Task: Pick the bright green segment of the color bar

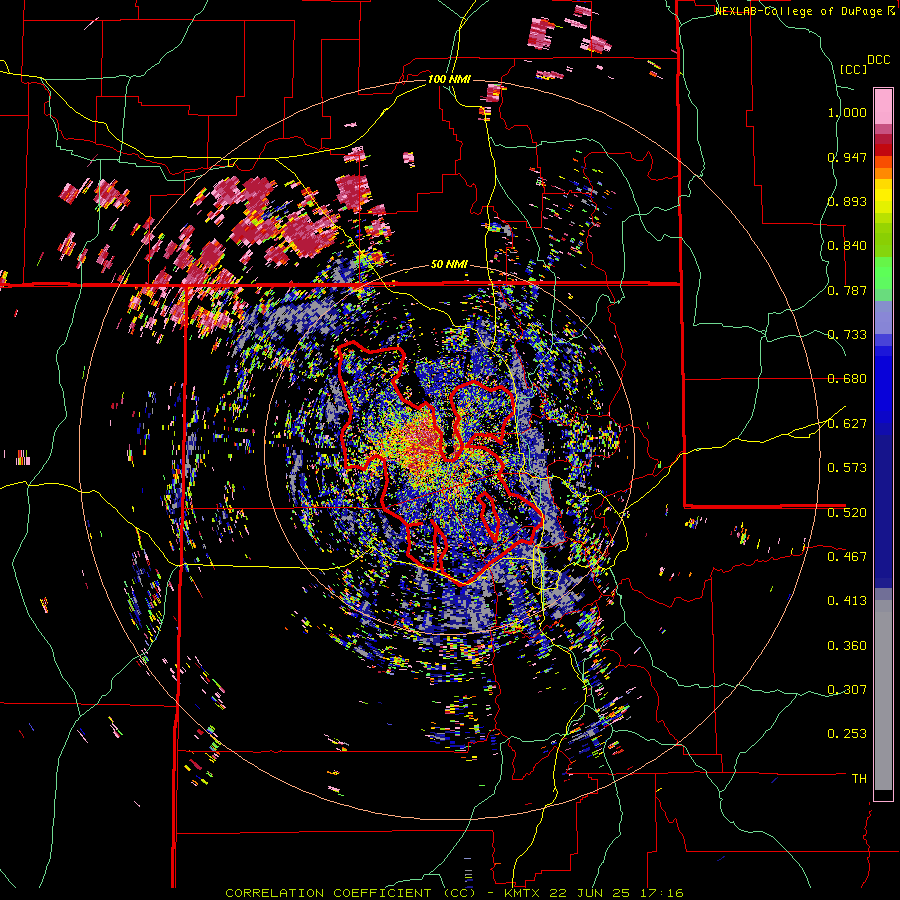Action: pos(883,273)
